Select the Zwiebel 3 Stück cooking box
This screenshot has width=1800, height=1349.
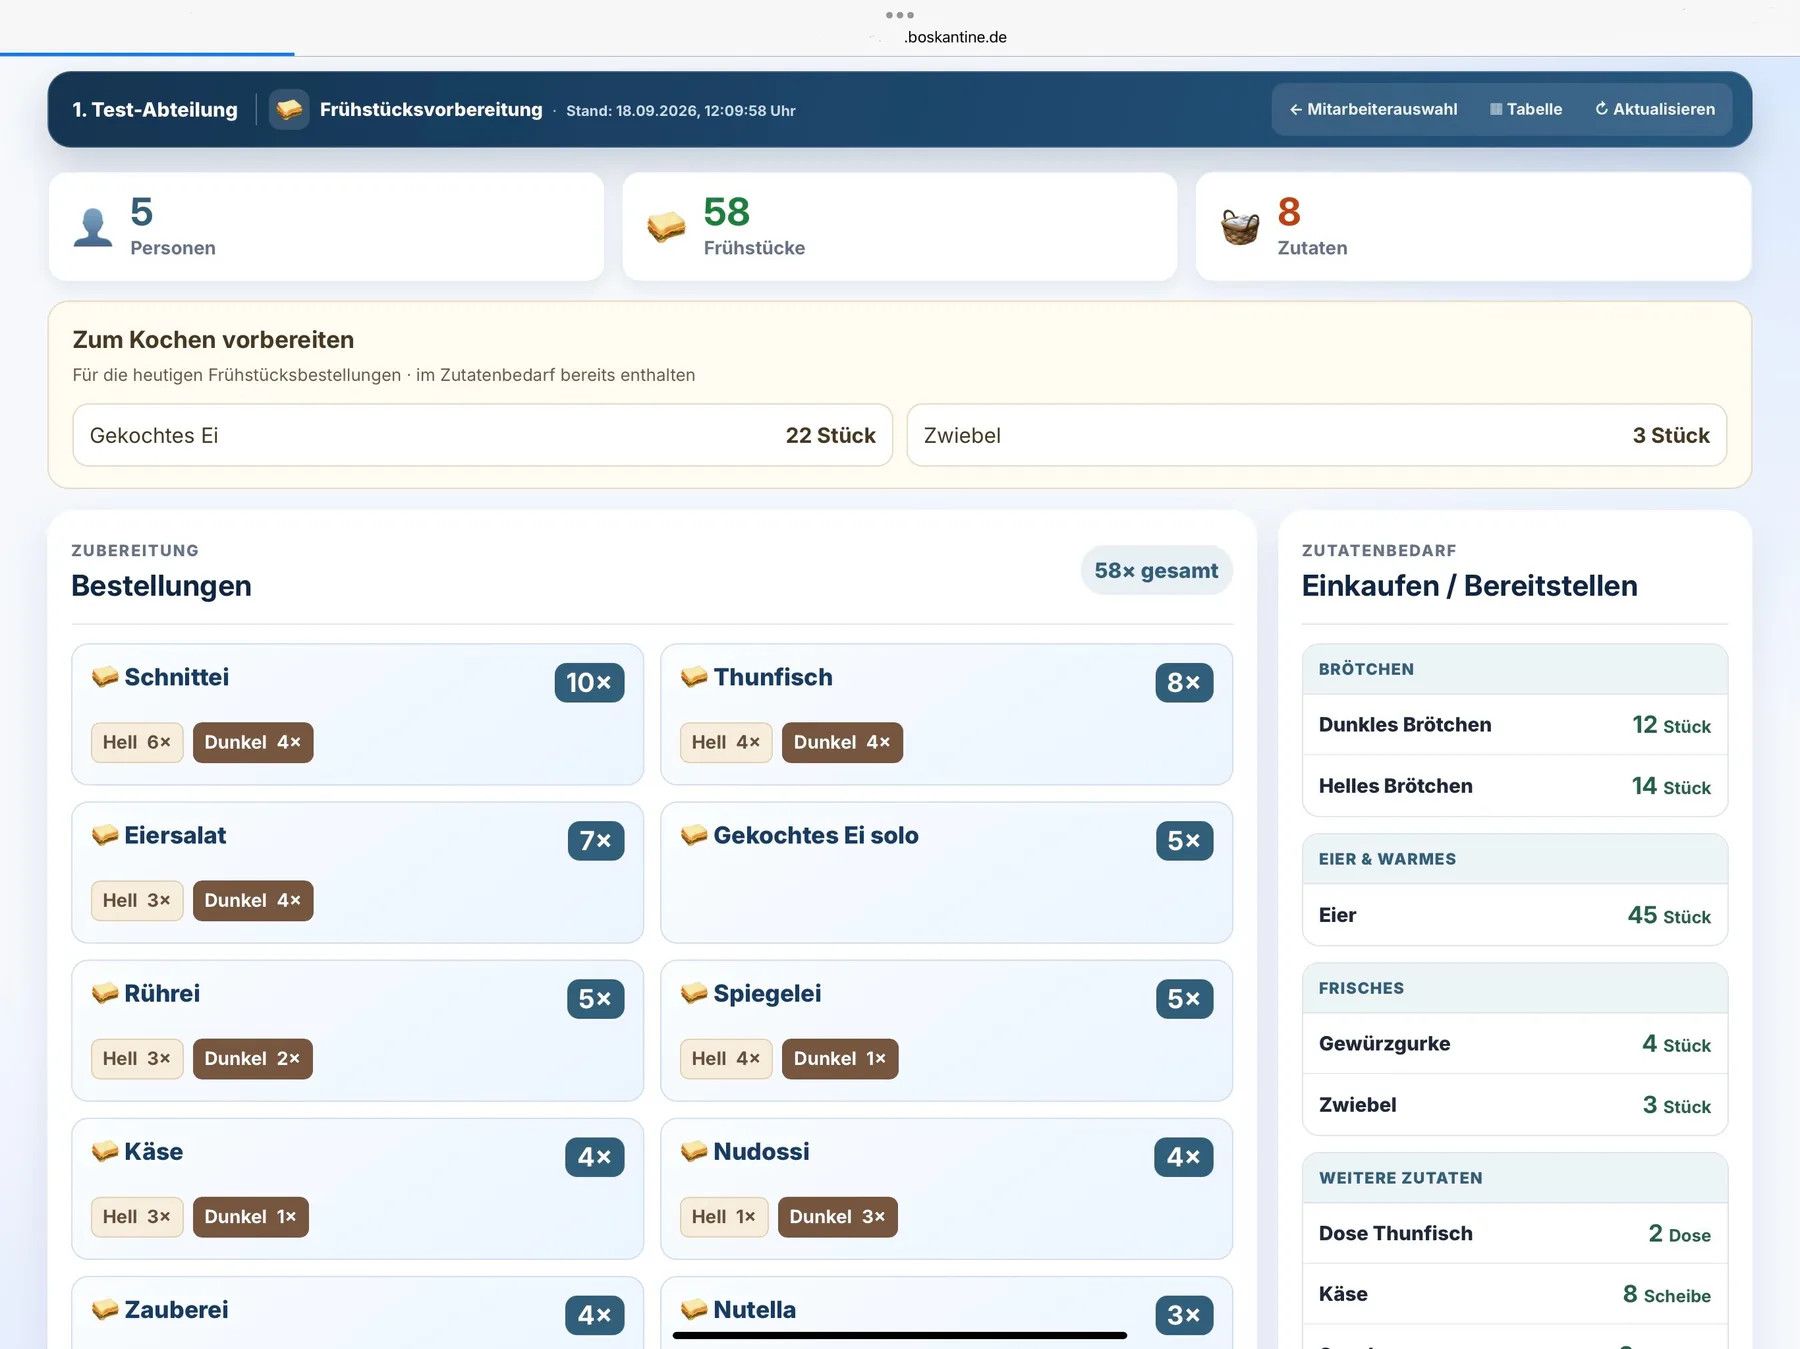[x=1317, y=435]
